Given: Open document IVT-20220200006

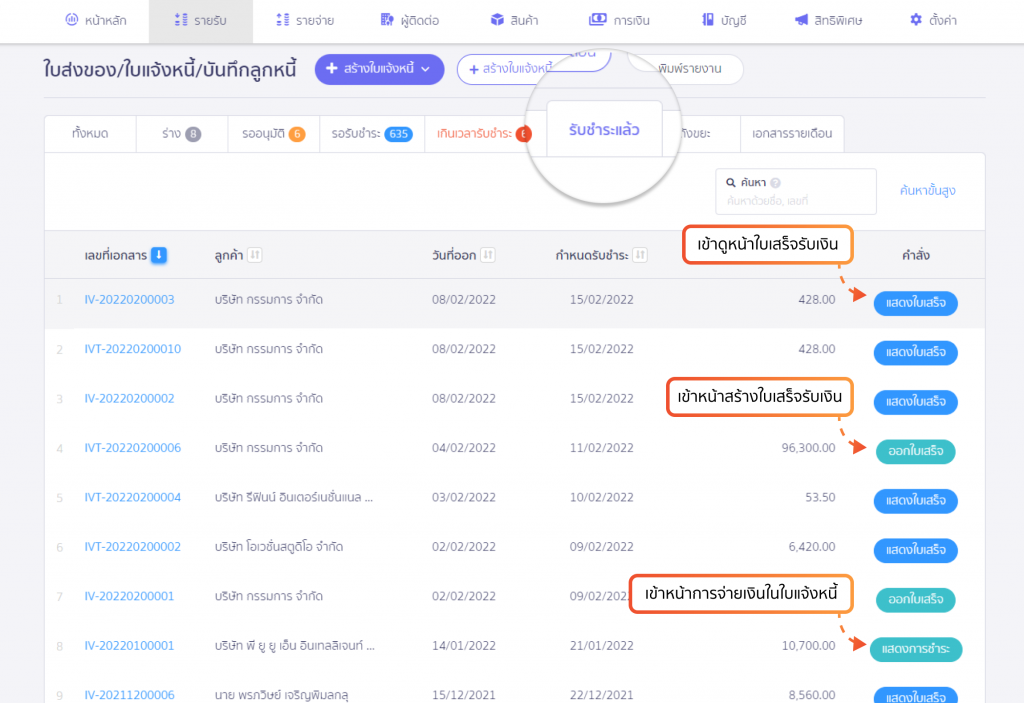Looking at the screenshot, I should click(x=133, y=448).
